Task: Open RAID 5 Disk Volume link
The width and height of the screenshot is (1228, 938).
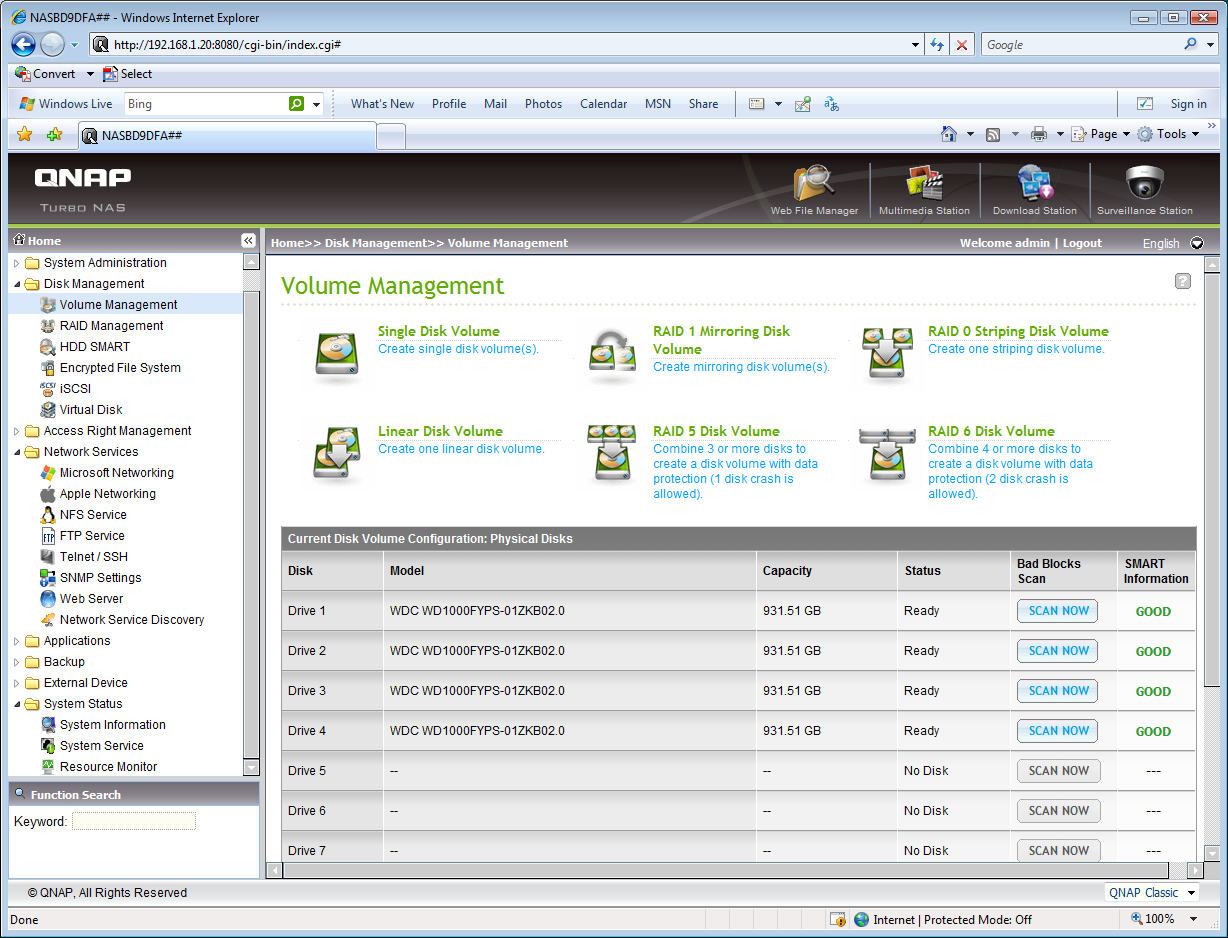Action: point(716,431)
